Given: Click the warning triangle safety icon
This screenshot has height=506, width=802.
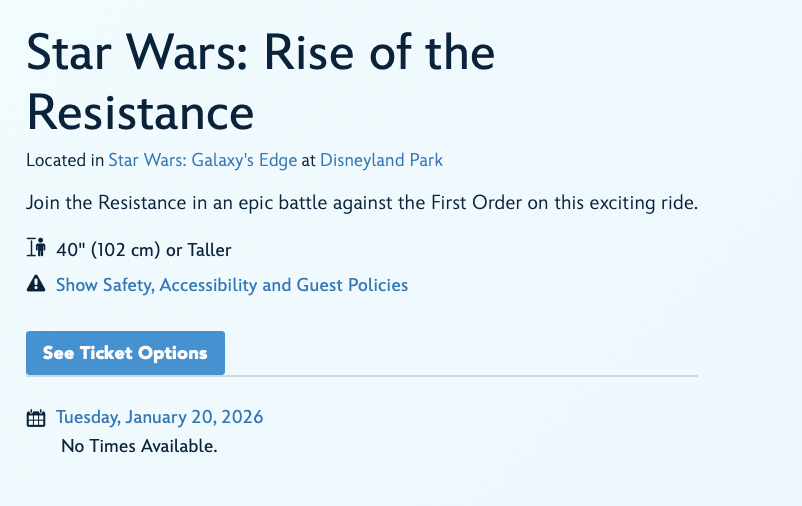Looking at the screenshot, I should tap(36, 285).
